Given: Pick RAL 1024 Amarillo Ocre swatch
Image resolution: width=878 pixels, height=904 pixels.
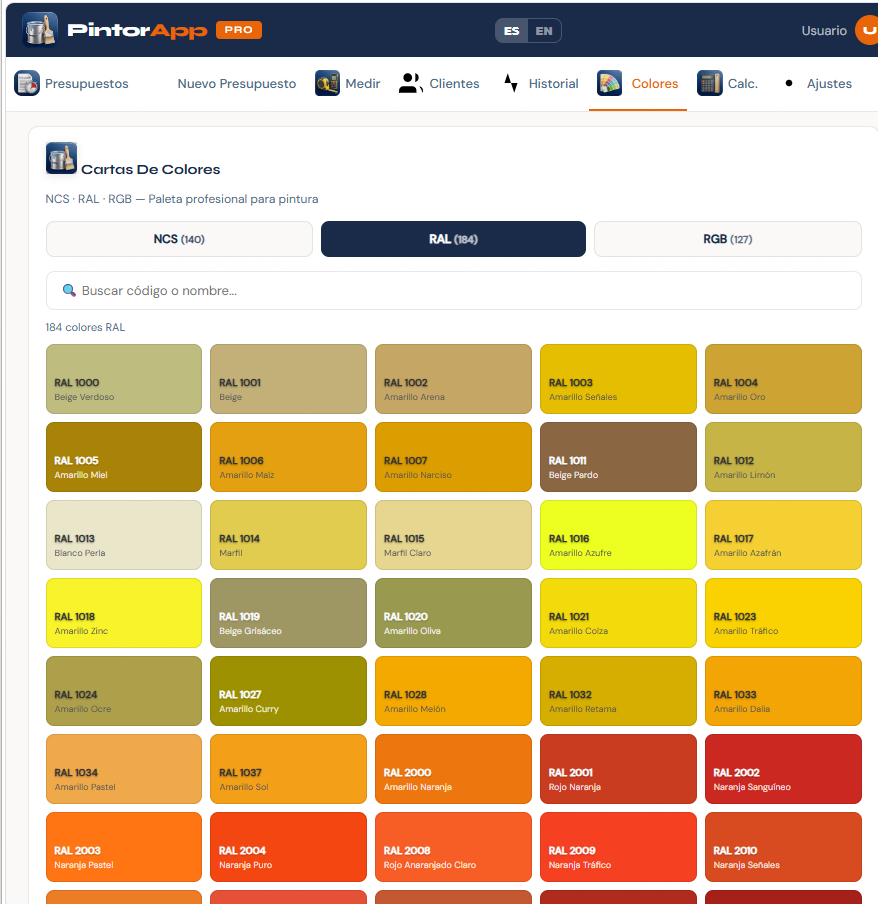Looking at the screenshot, I should 124,691.
